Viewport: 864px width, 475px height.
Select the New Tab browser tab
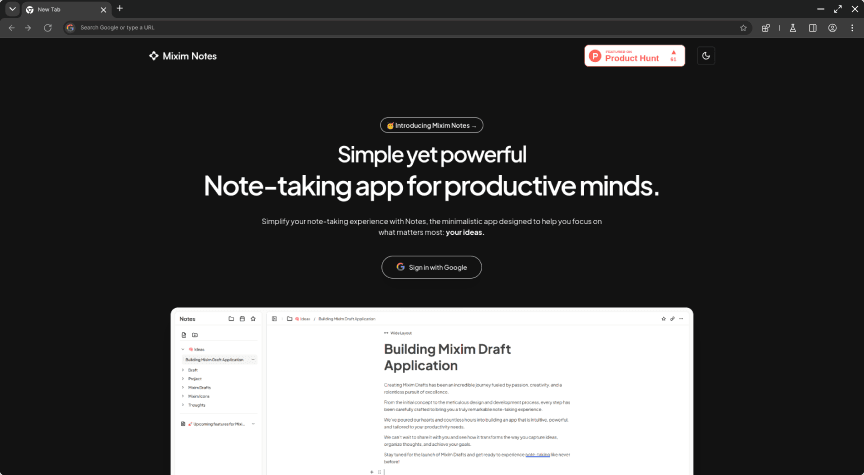point(66,10)
